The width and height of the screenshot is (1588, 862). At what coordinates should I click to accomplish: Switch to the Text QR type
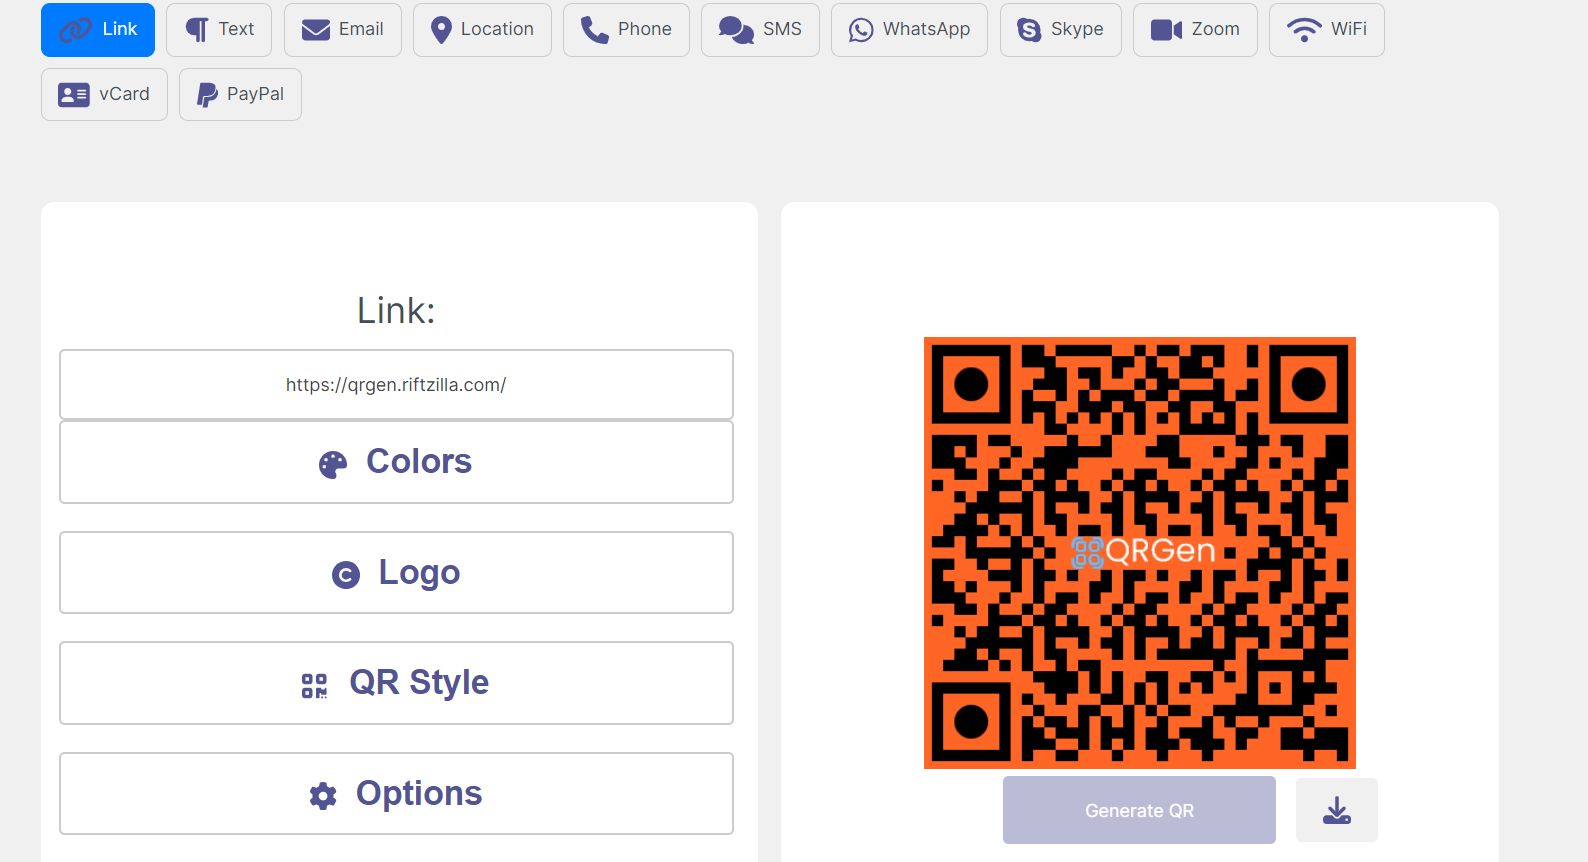point(219,30)
